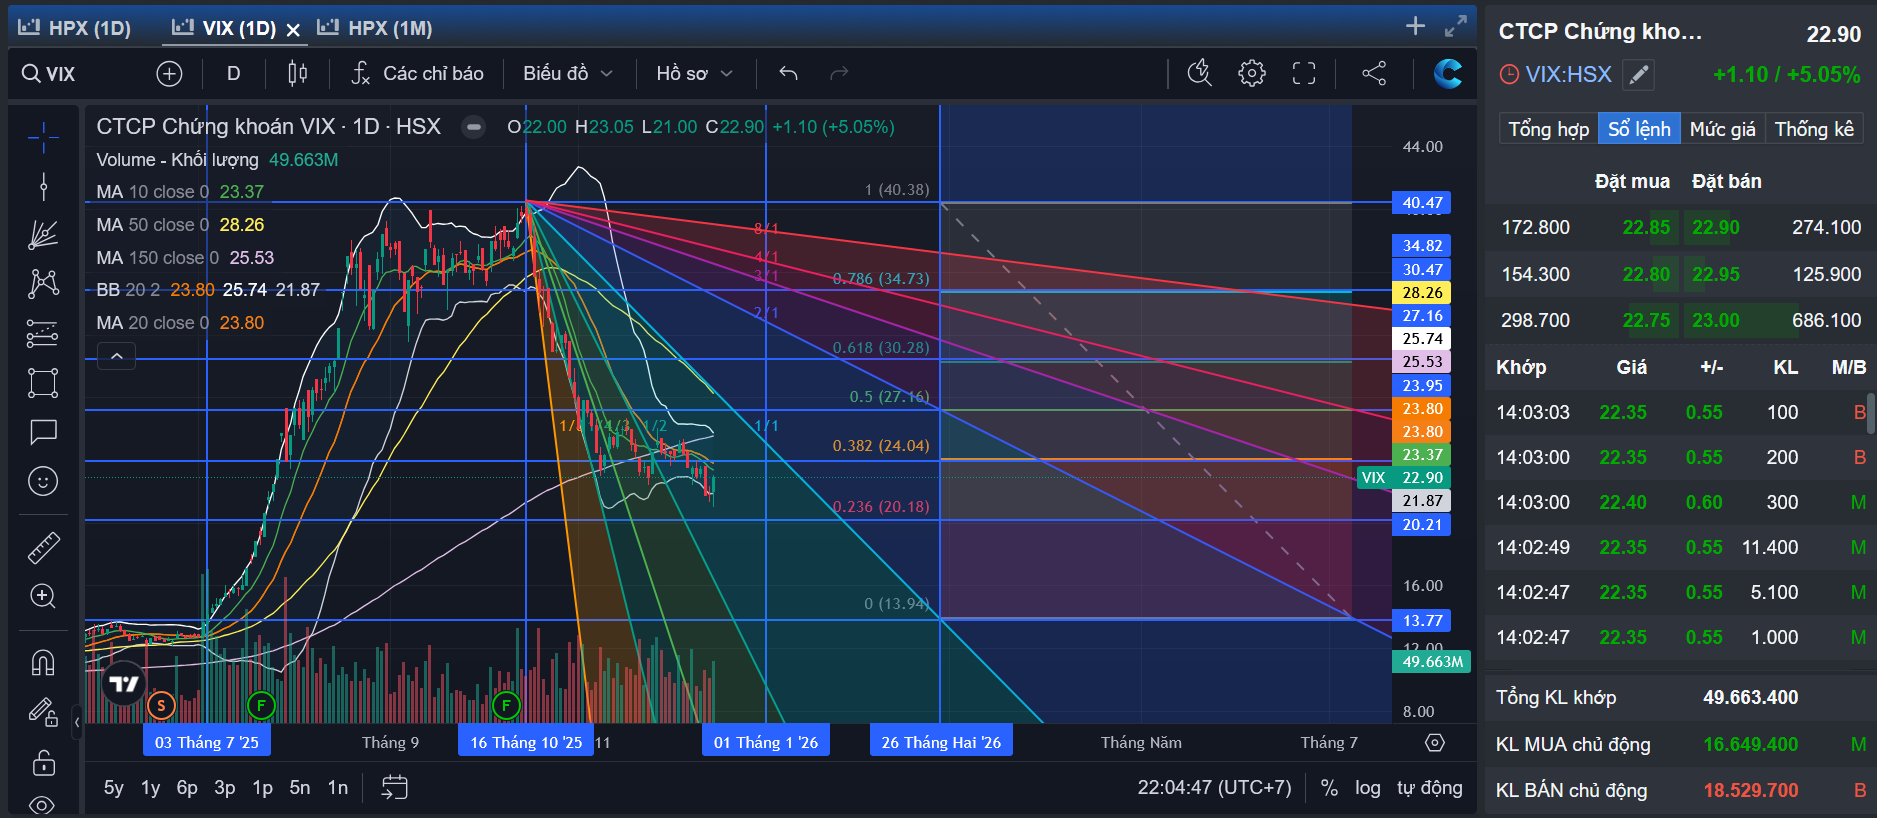
Task: Toggle visibility of all drawings with eye icon
Action: coord(43,804)
